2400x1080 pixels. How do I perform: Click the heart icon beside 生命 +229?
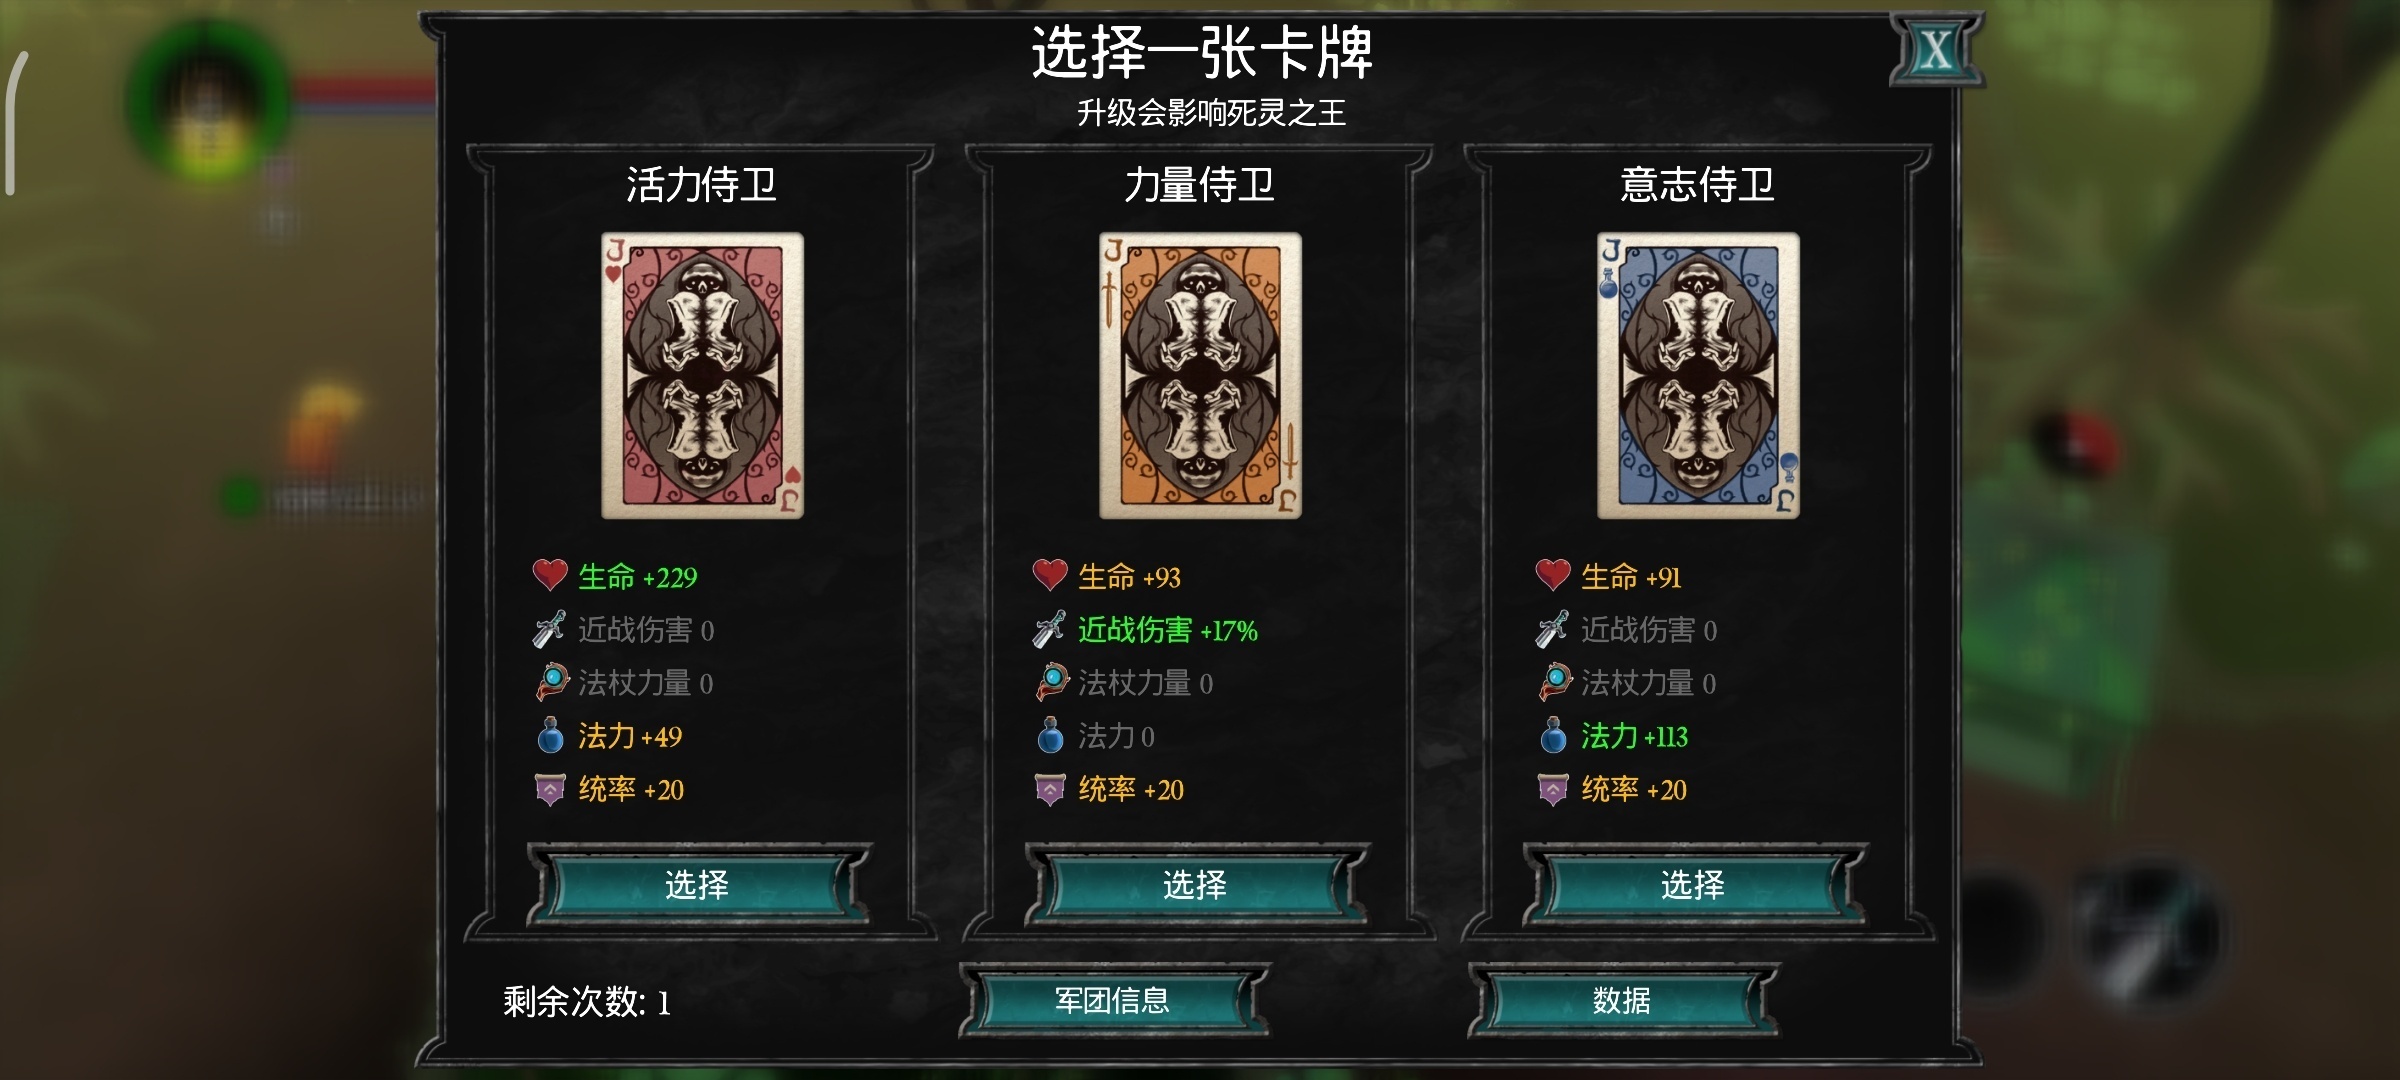click(550, 575)
